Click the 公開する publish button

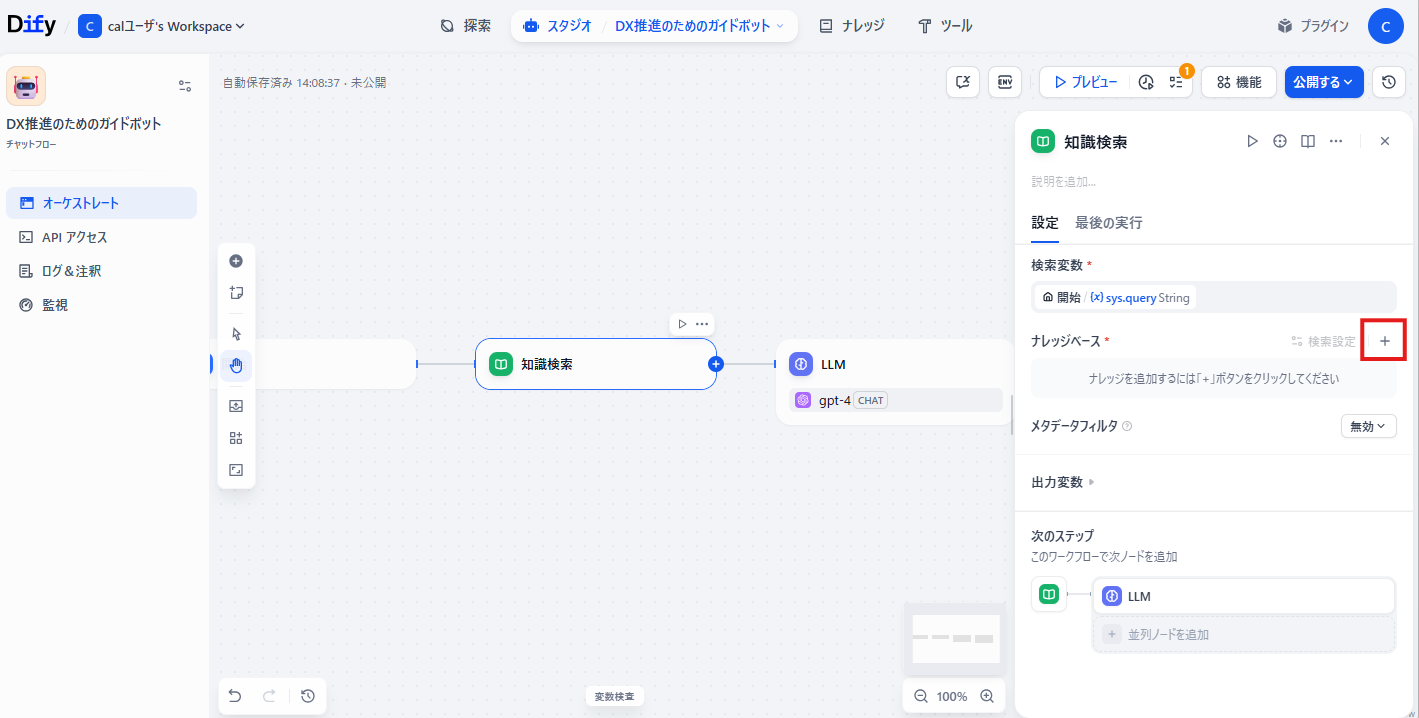point(1323,82)
